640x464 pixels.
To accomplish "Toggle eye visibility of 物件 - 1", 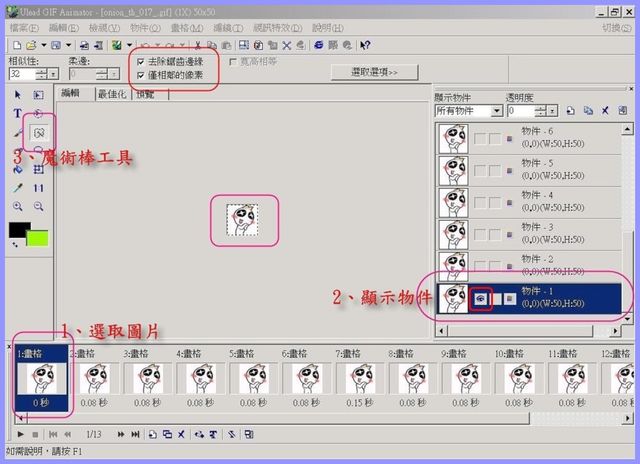I will pos(481,299).
